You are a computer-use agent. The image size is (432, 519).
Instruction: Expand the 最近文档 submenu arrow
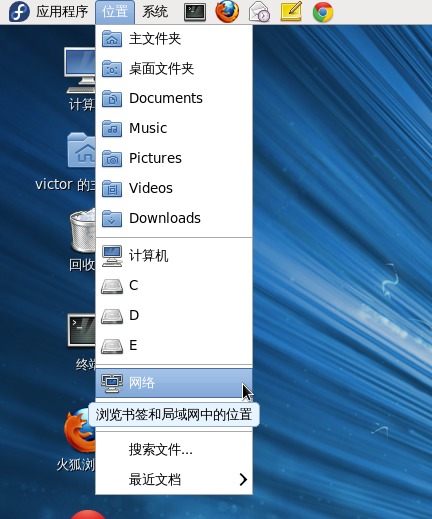point(243,479)
